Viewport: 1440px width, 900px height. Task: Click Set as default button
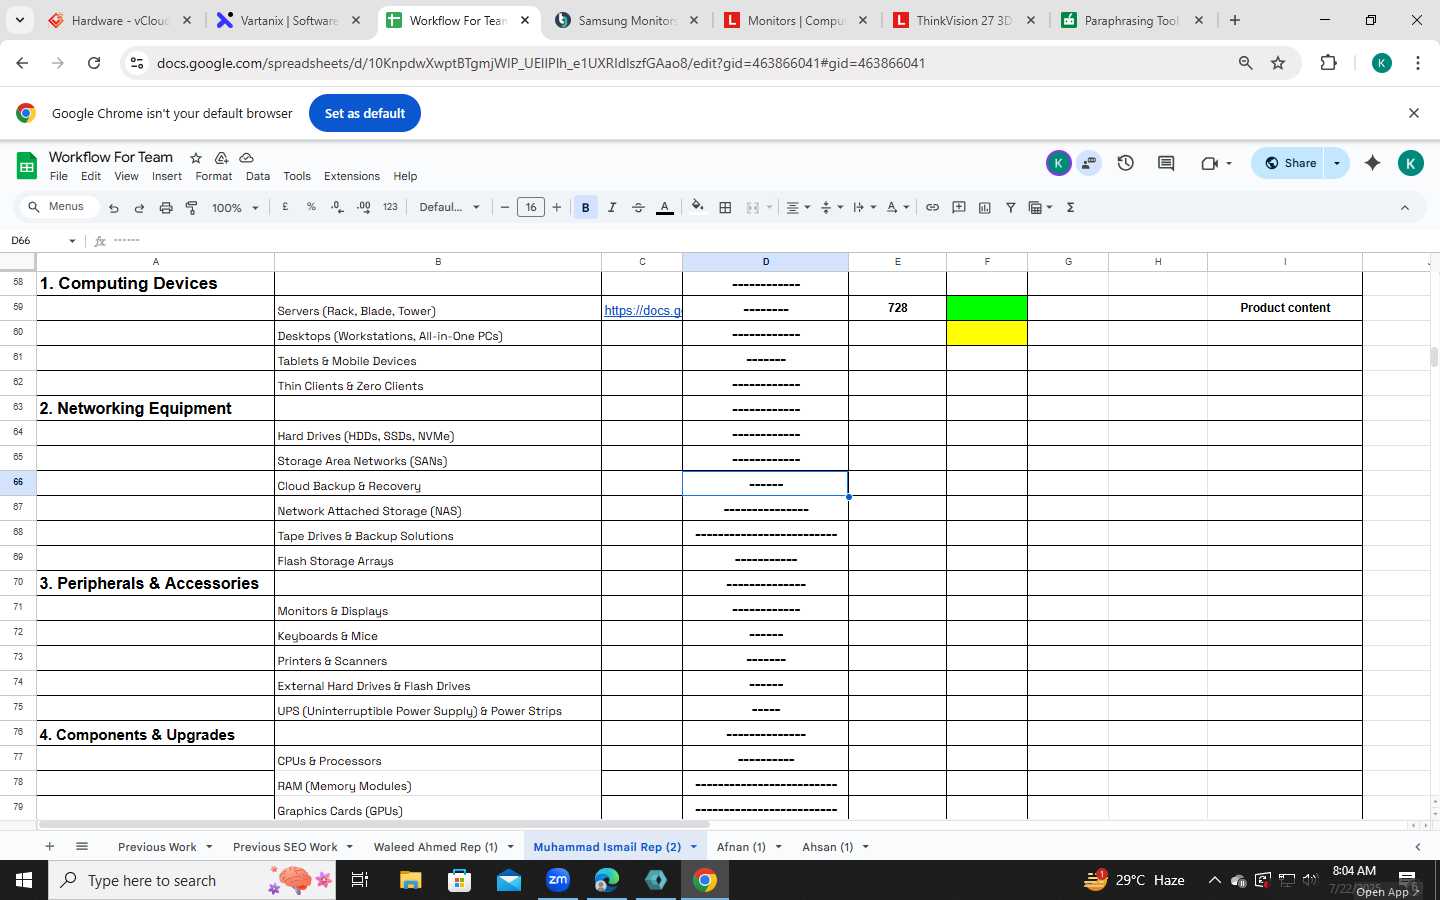click(365, 113)
